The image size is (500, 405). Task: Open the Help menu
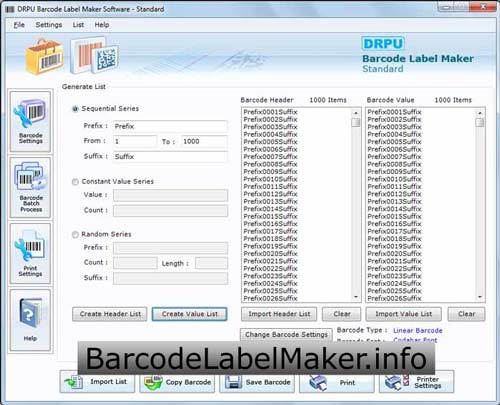(x=102, y=25)
